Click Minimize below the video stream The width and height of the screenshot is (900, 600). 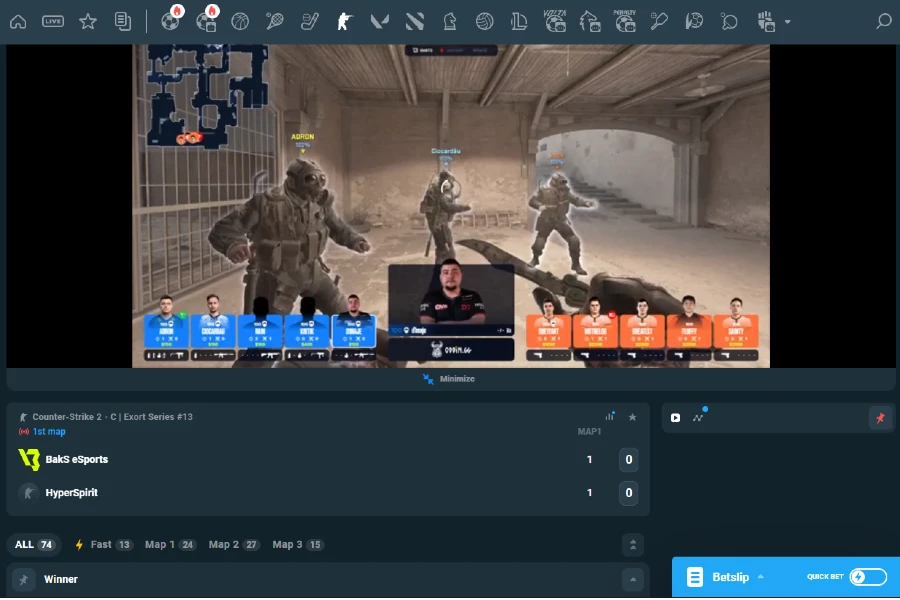450,379
